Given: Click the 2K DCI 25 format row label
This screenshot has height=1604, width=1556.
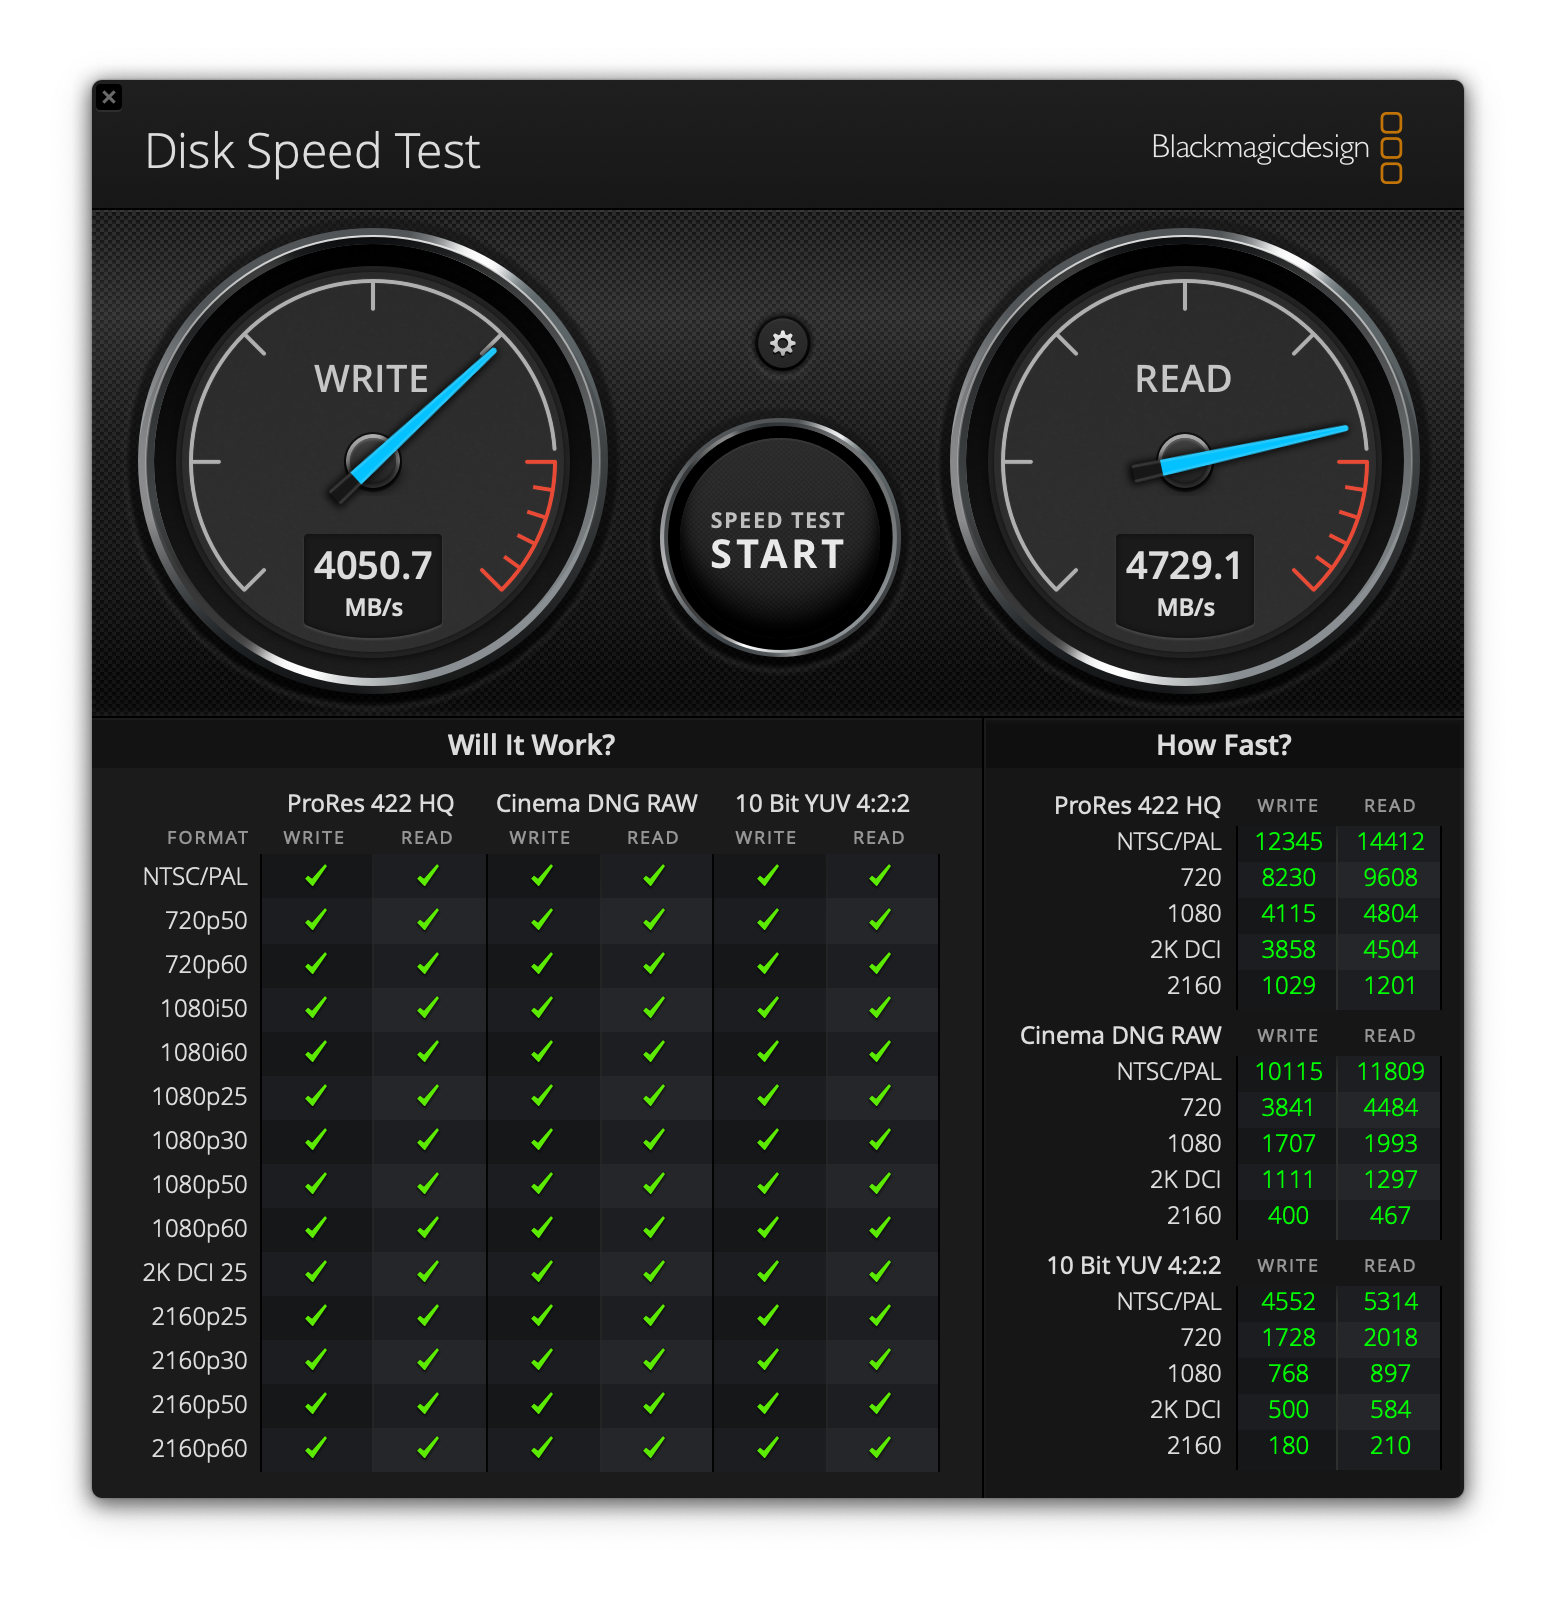Looking at the screenshot, I should pos(195,1273).
